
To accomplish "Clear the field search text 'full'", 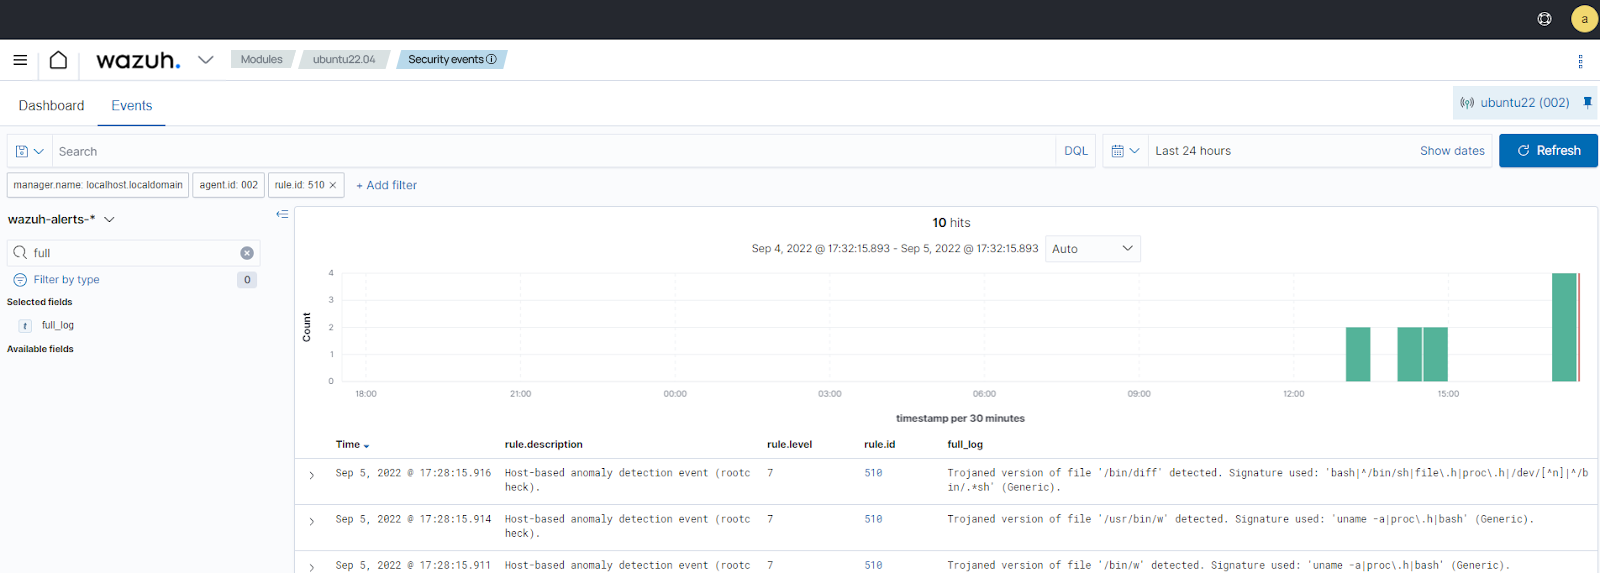I will pos(247,253).
